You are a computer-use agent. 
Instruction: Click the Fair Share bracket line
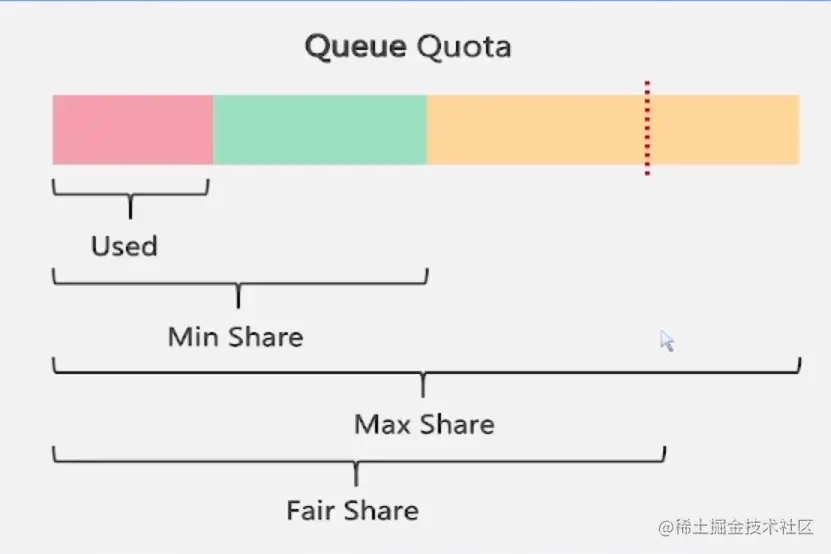point(357,461)
